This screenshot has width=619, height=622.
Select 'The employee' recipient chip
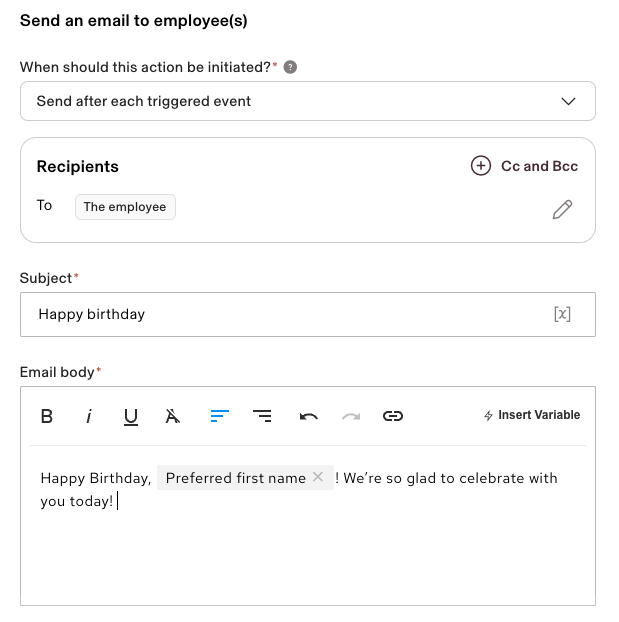(125, 207)
